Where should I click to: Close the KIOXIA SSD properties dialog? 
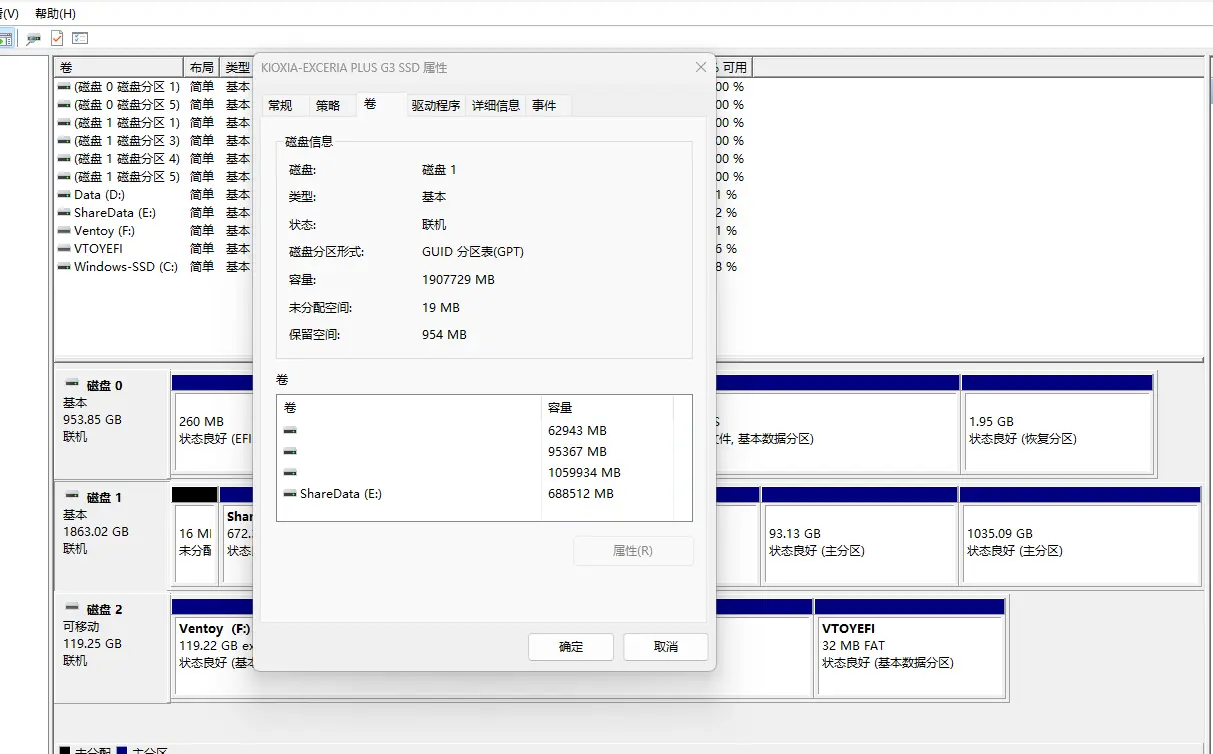(701, 67)
